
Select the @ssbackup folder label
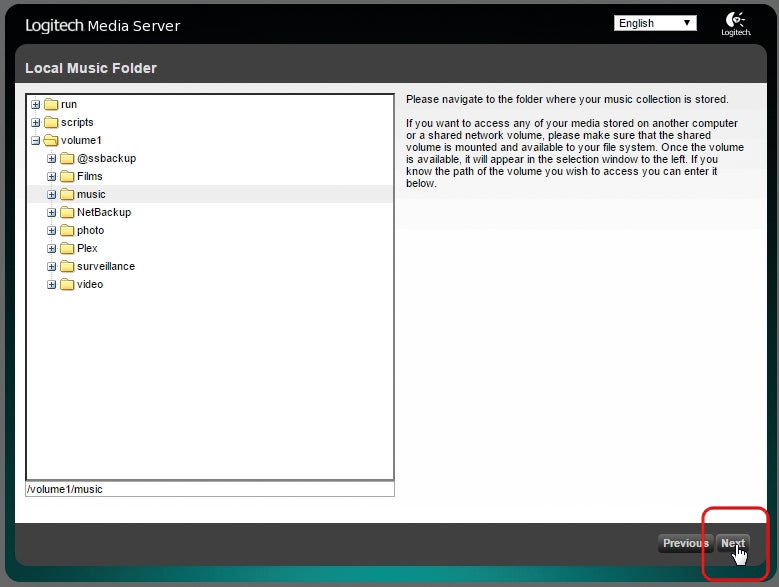[106, 158]
